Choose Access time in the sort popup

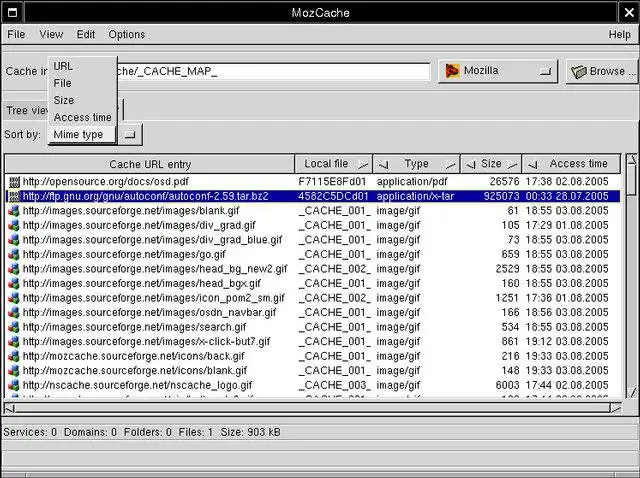tap(82, 117)
